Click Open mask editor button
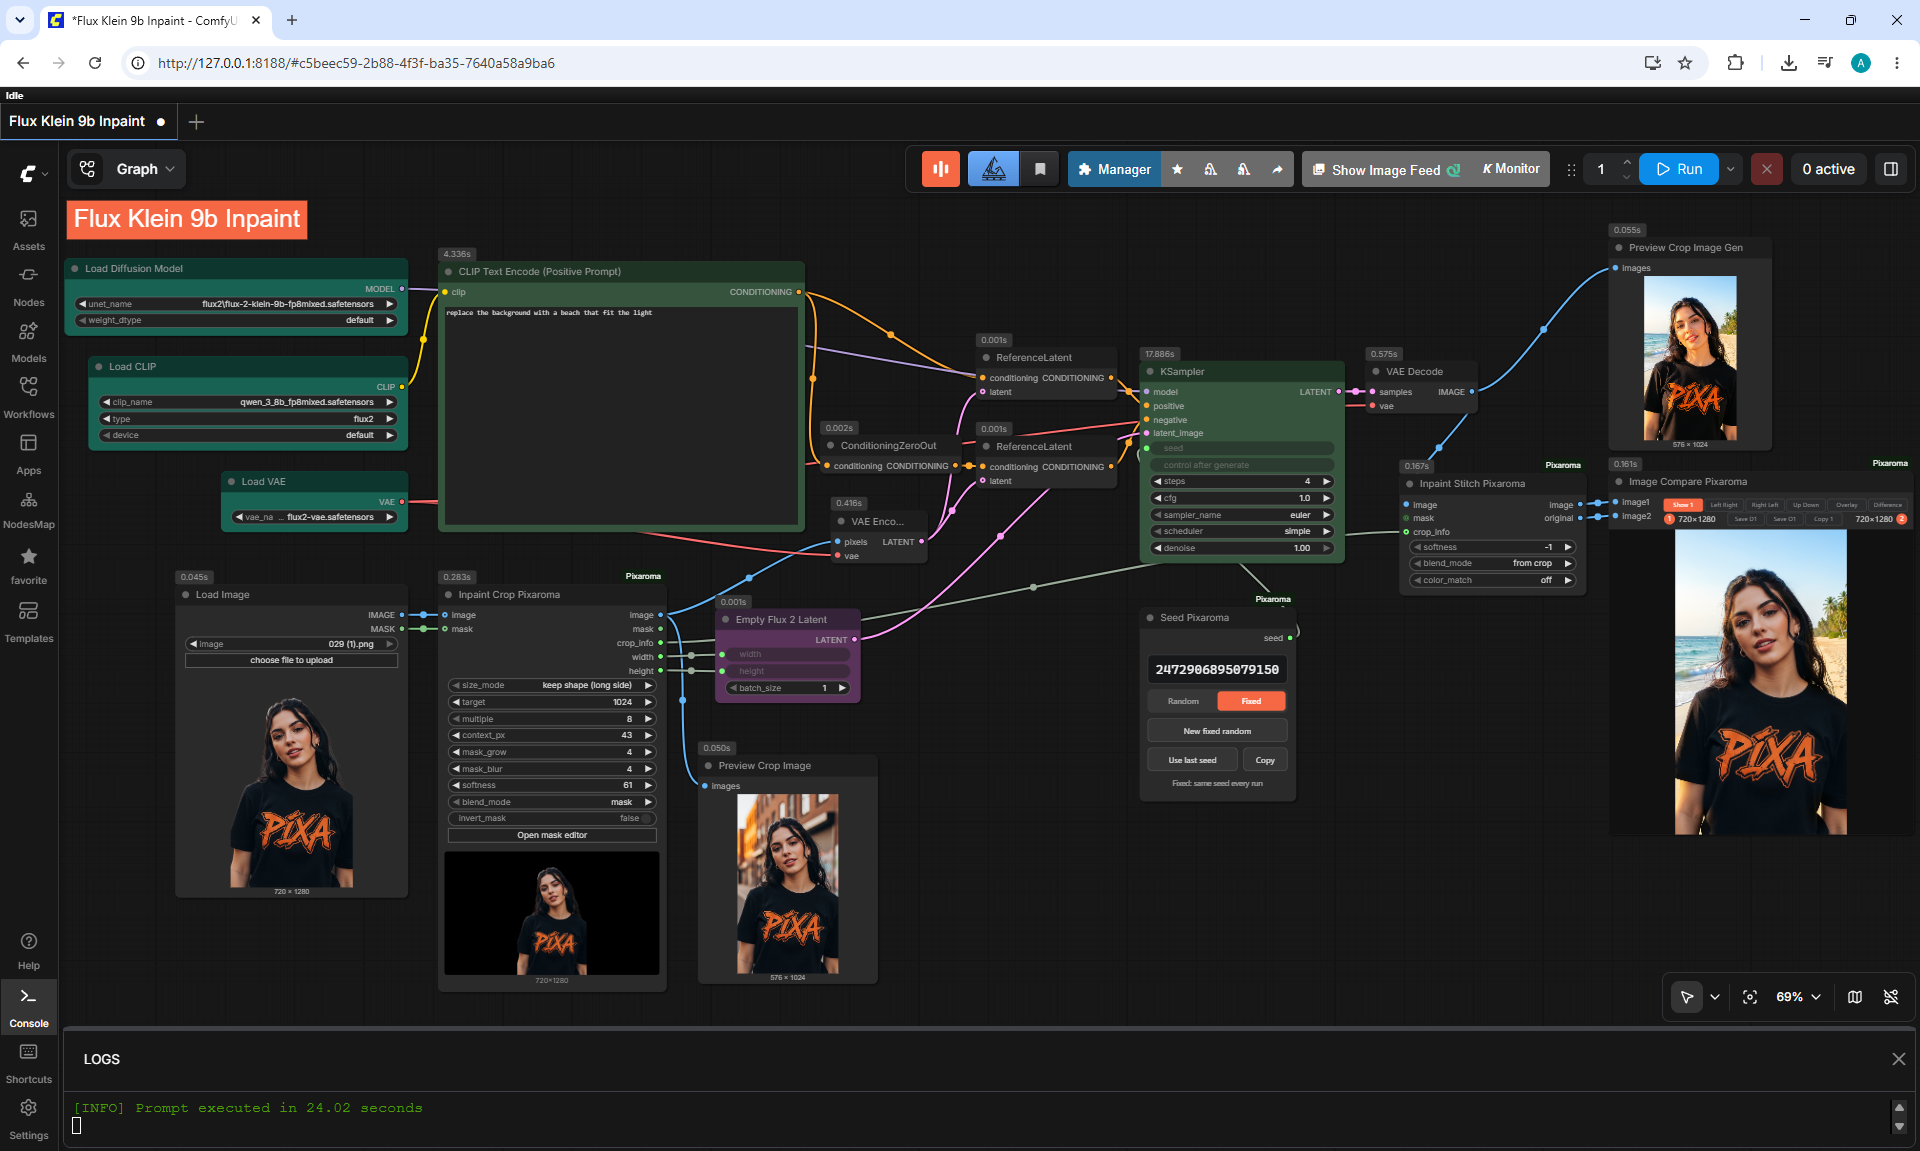The width and height of the screenshot is (1920, 1151). pyautogui.click(x=552, y=835)
